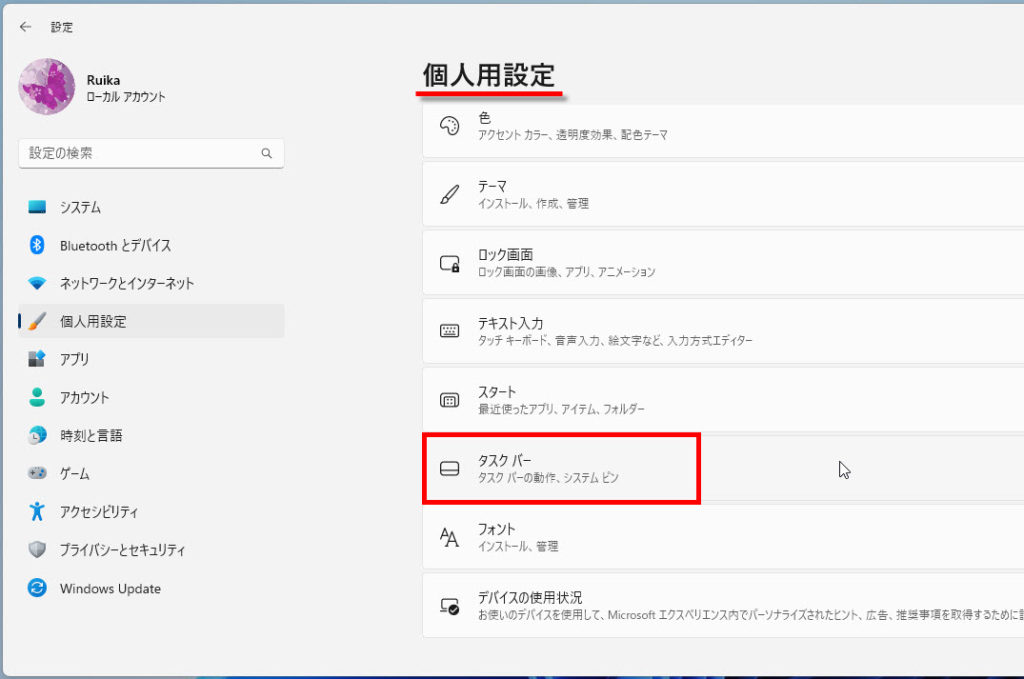This screenshot has height=679, width=1024.
Task: Open Windows Update in sidebar
Action: 110,588
